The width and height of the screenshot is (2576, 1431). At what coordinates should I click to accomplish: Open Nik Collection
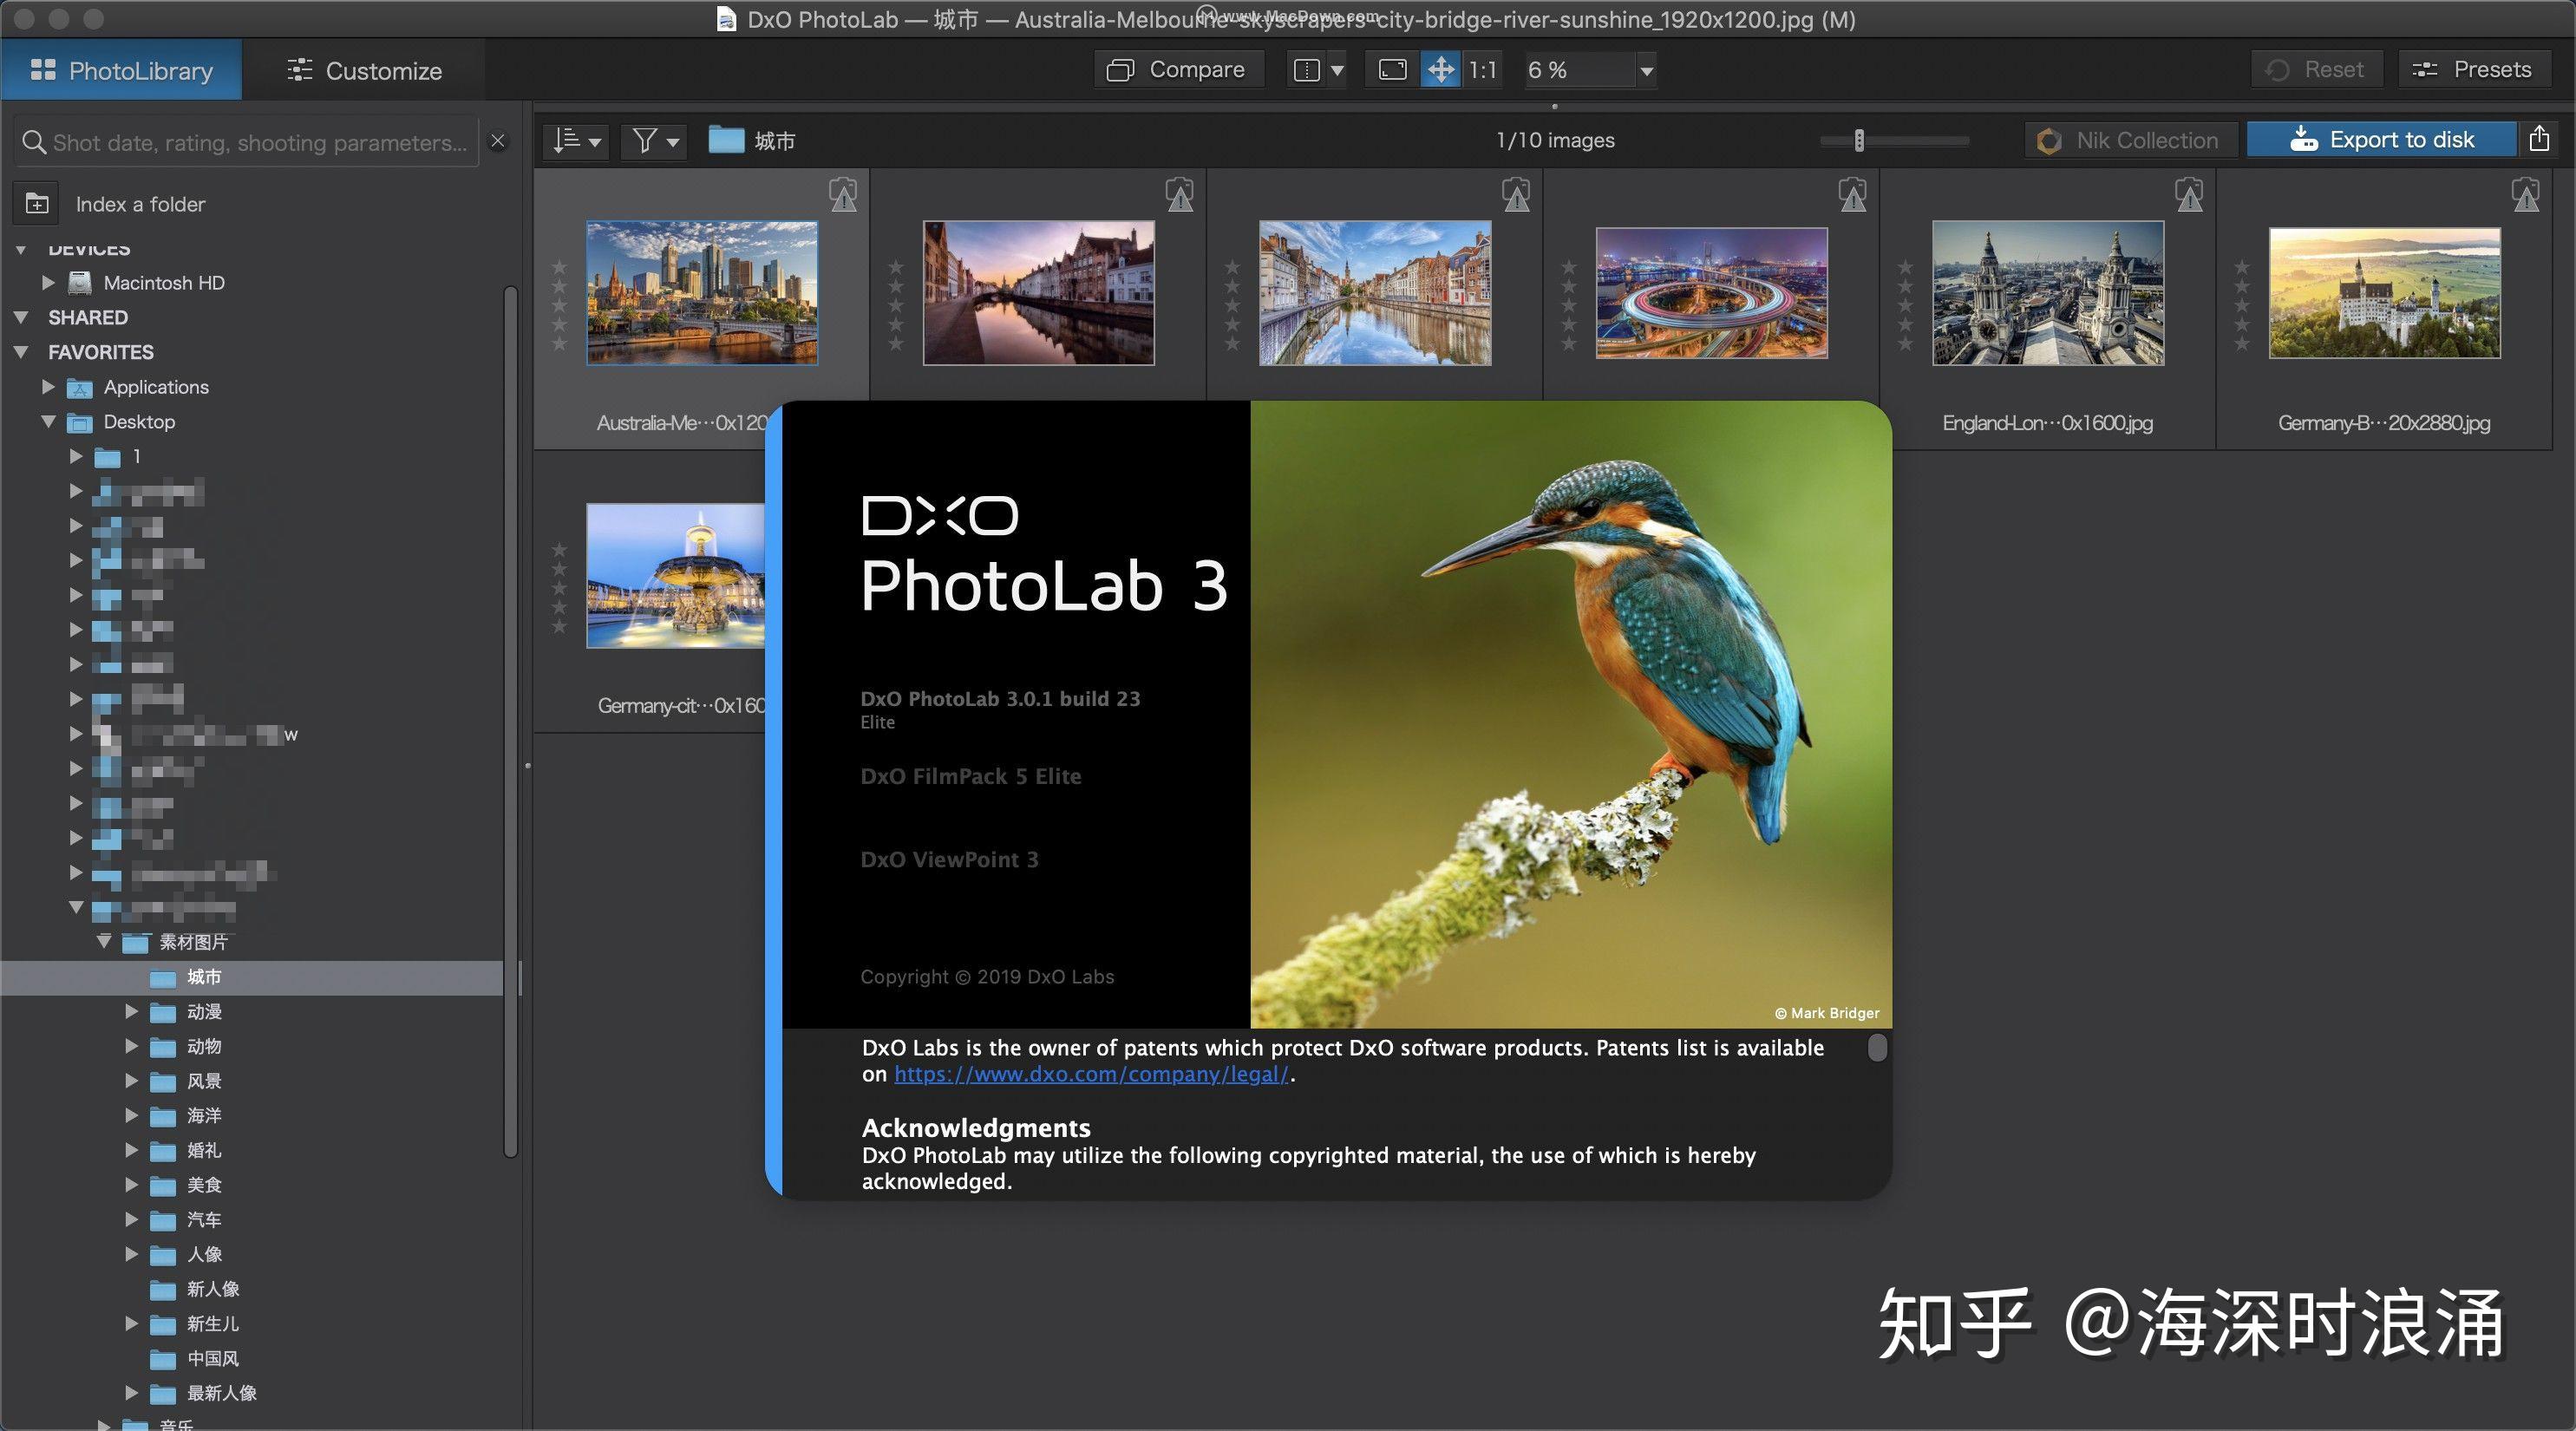coord(2131,141)
